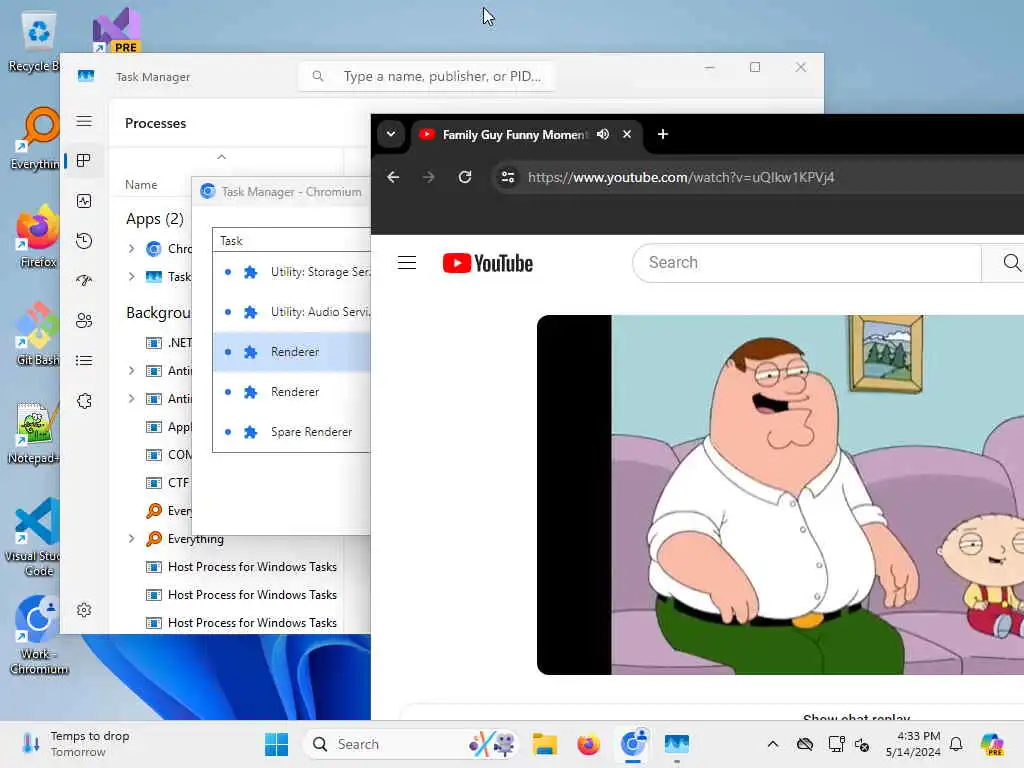This screenshot has width=1024, height=768.
Task: Go to YouTube home via logo
Action: [488, 263]
